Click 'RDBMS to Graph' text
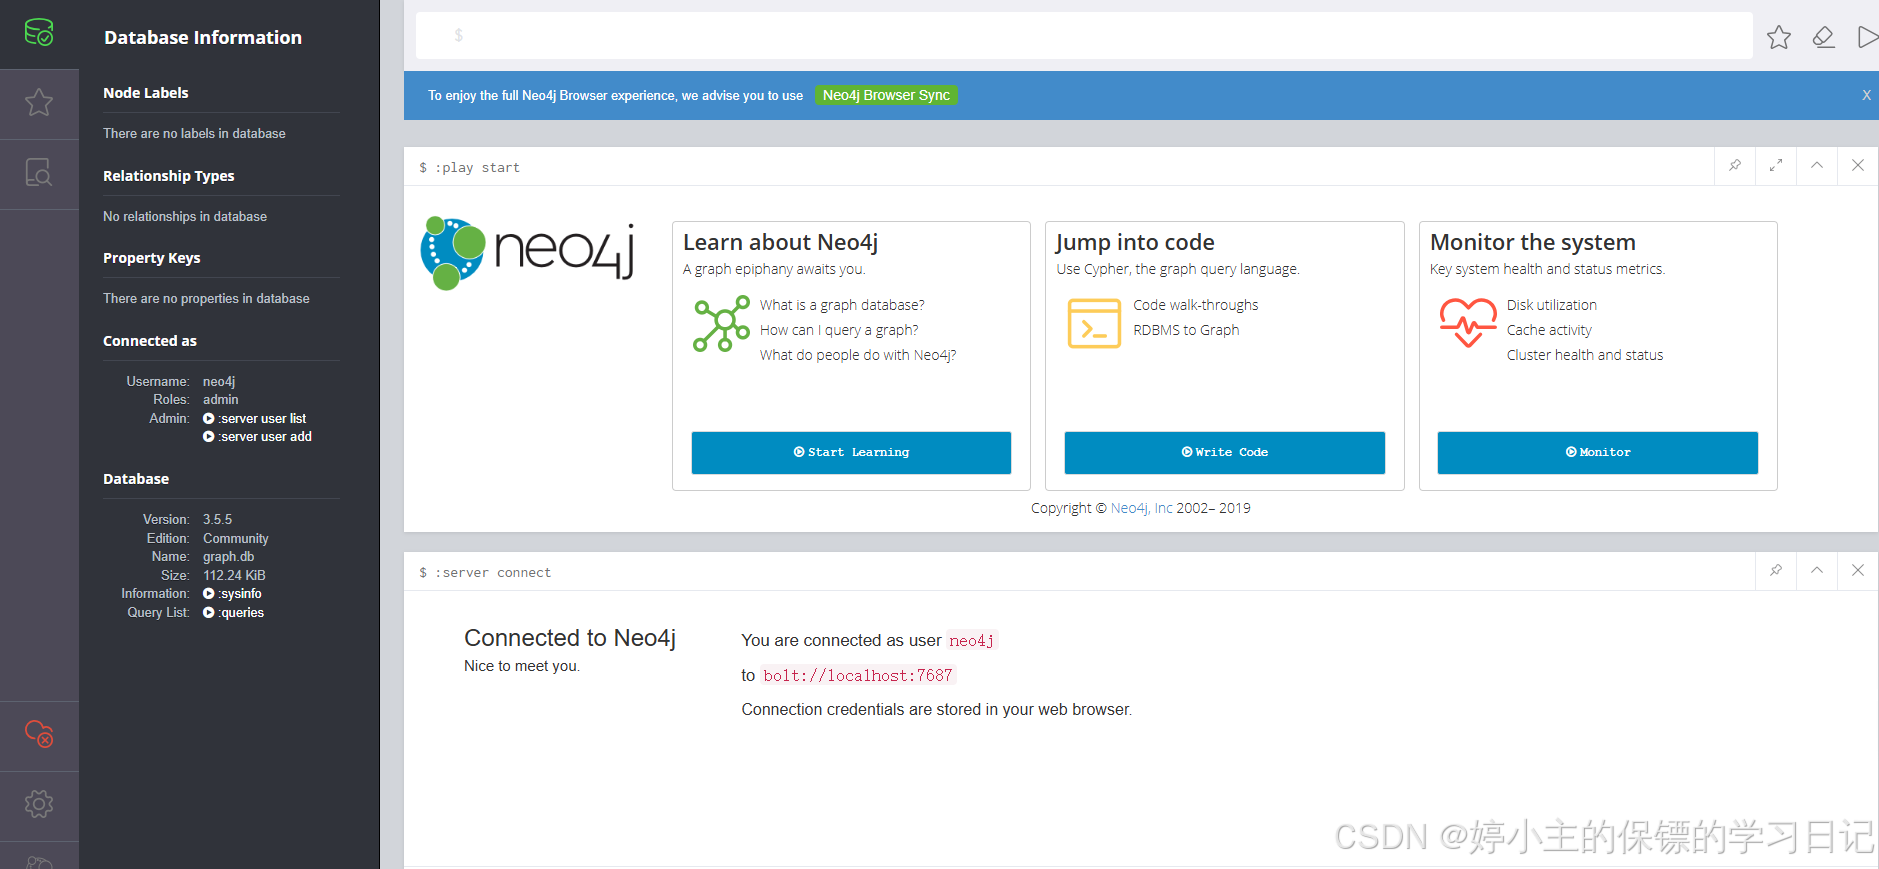Viewport: 1879px width, 869px height. pyautogui.click(x=1186, y=330)
